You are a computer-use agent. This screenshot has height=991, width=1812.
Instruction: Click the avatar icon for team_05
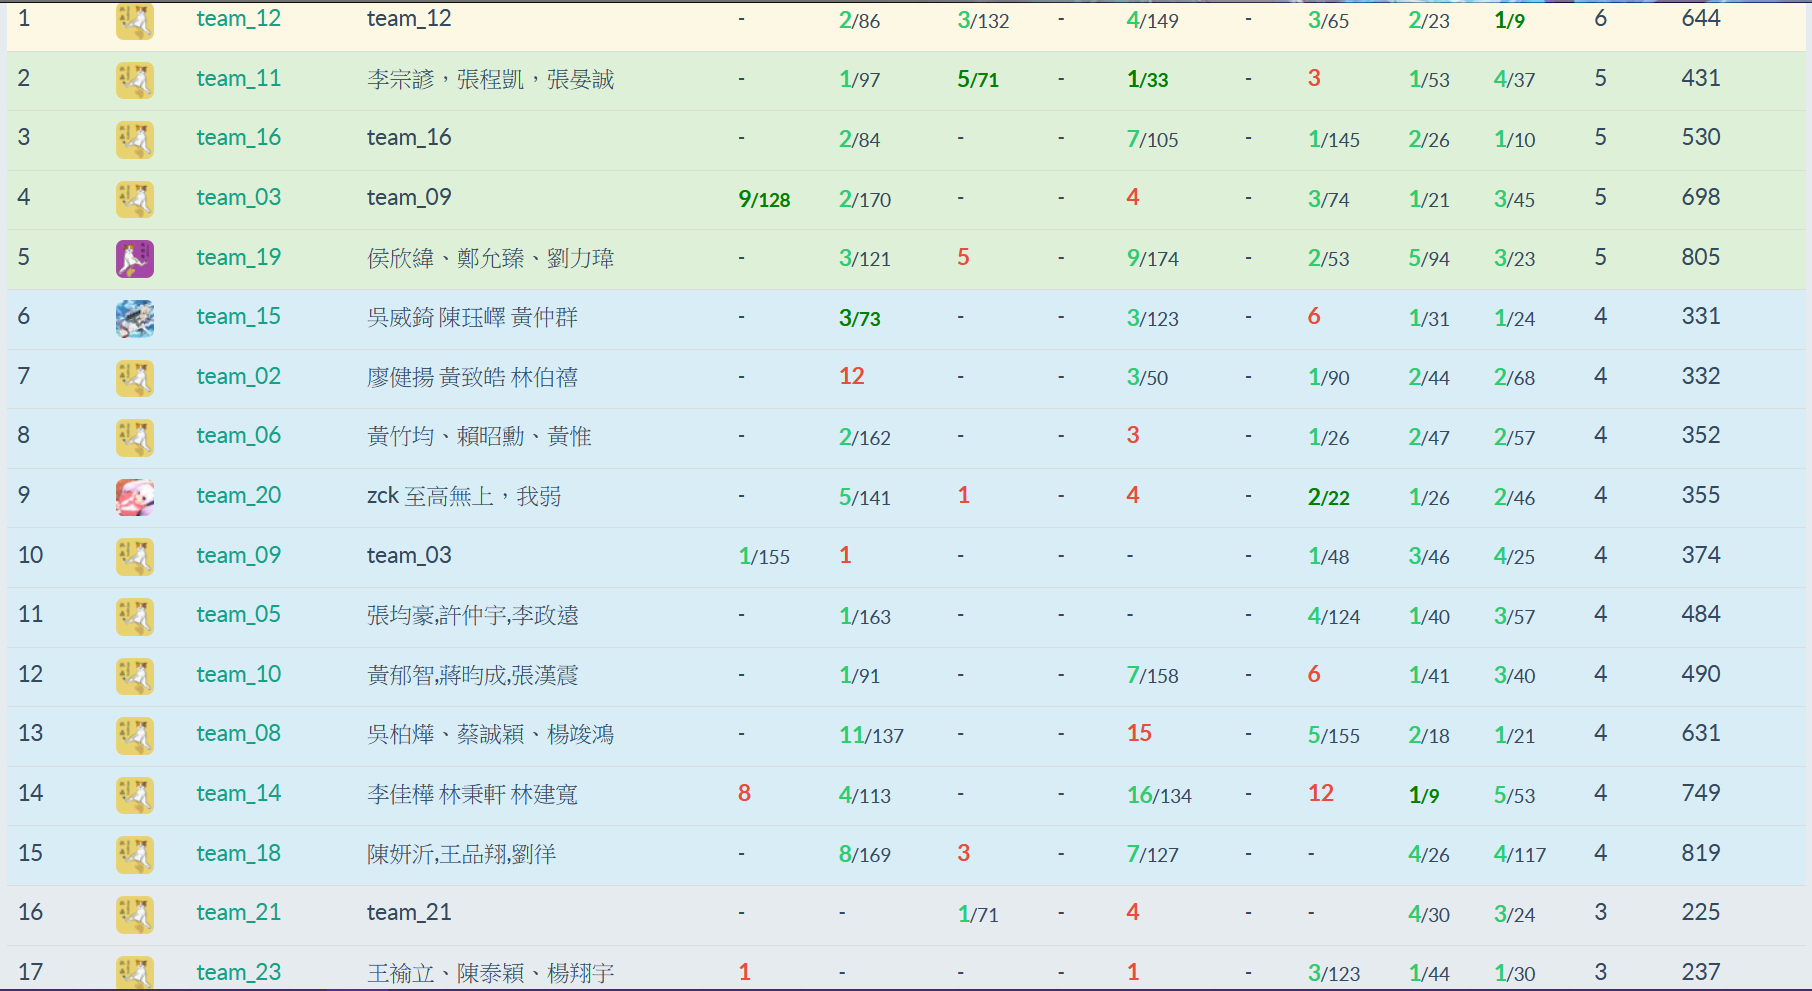click(x=135, y=616)
